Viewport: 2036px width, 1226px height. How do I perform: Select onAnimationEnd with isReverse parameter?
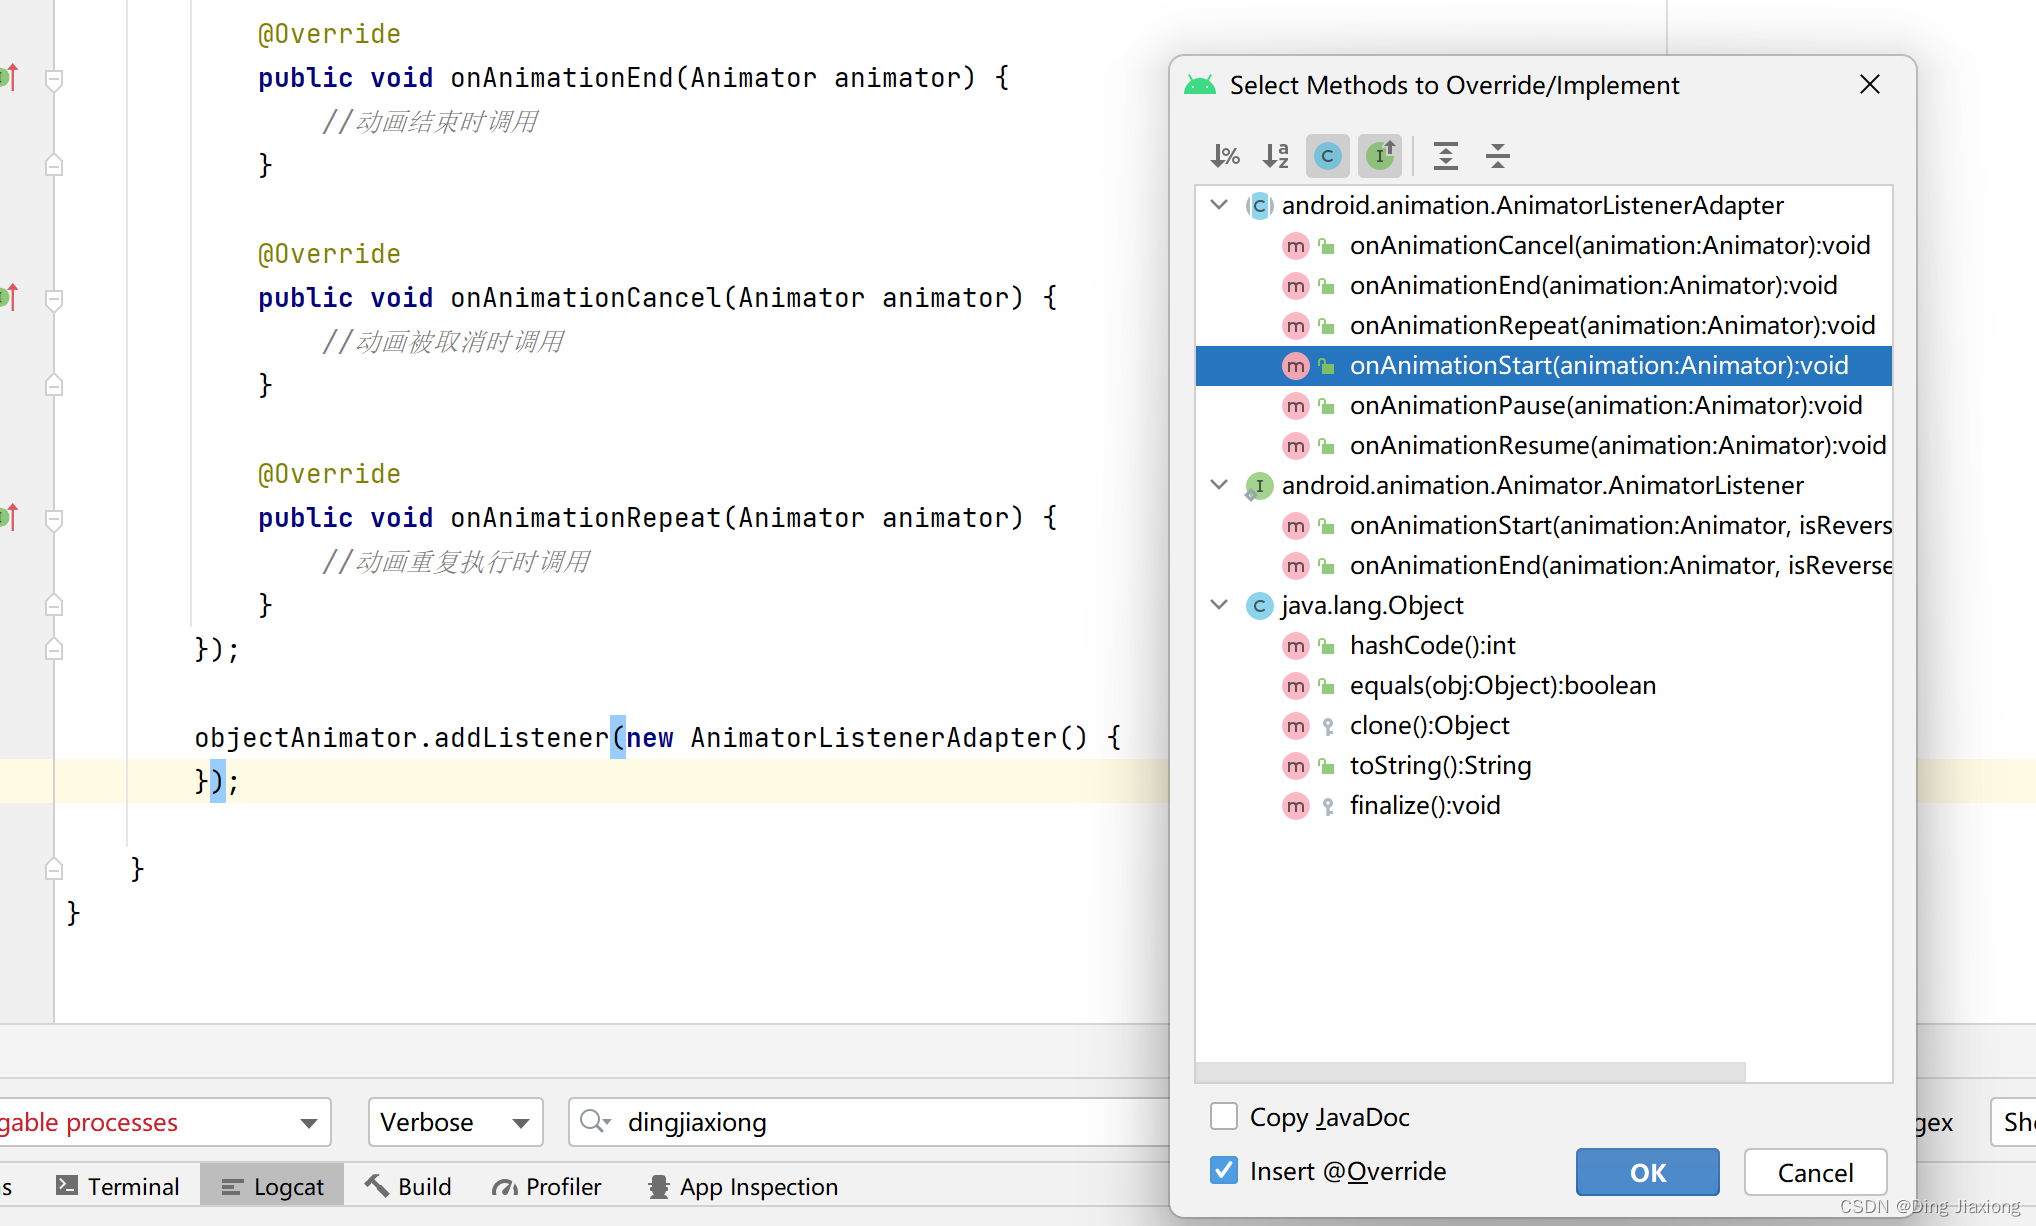1544,566
